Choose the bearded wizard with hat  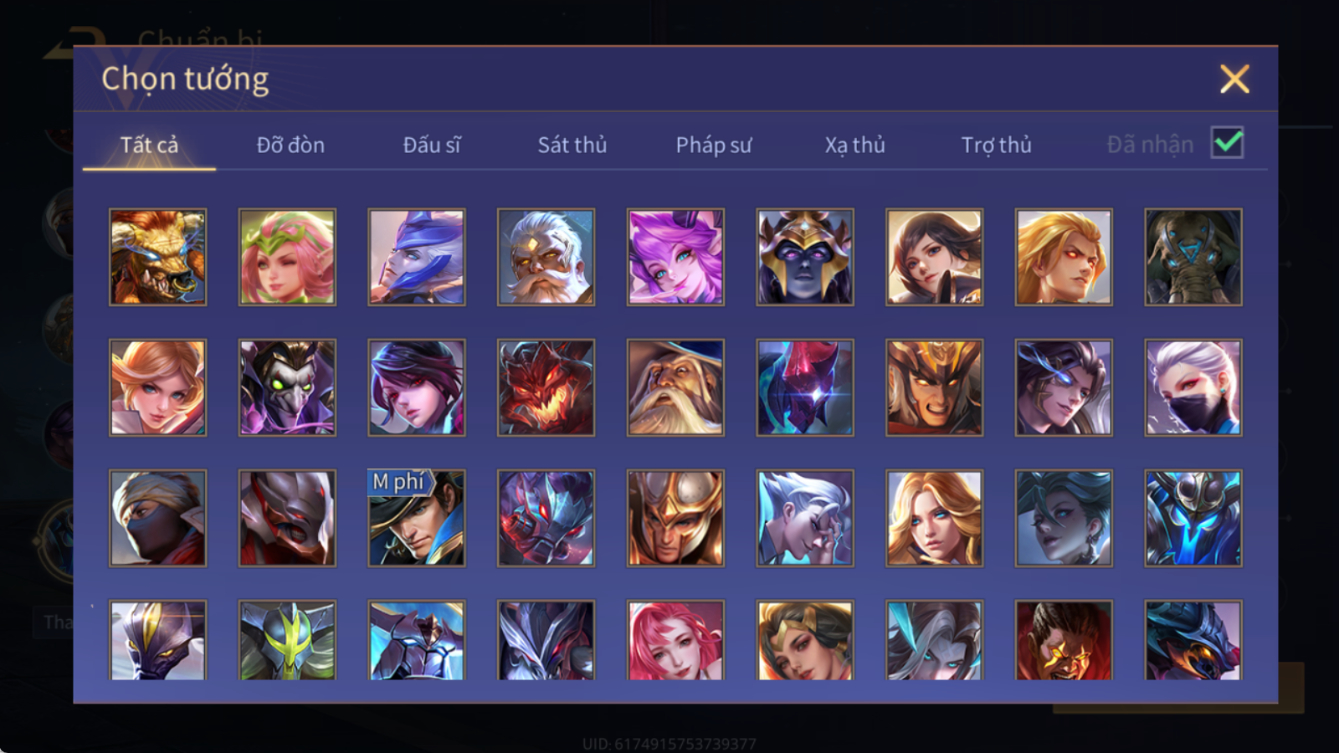675,387
